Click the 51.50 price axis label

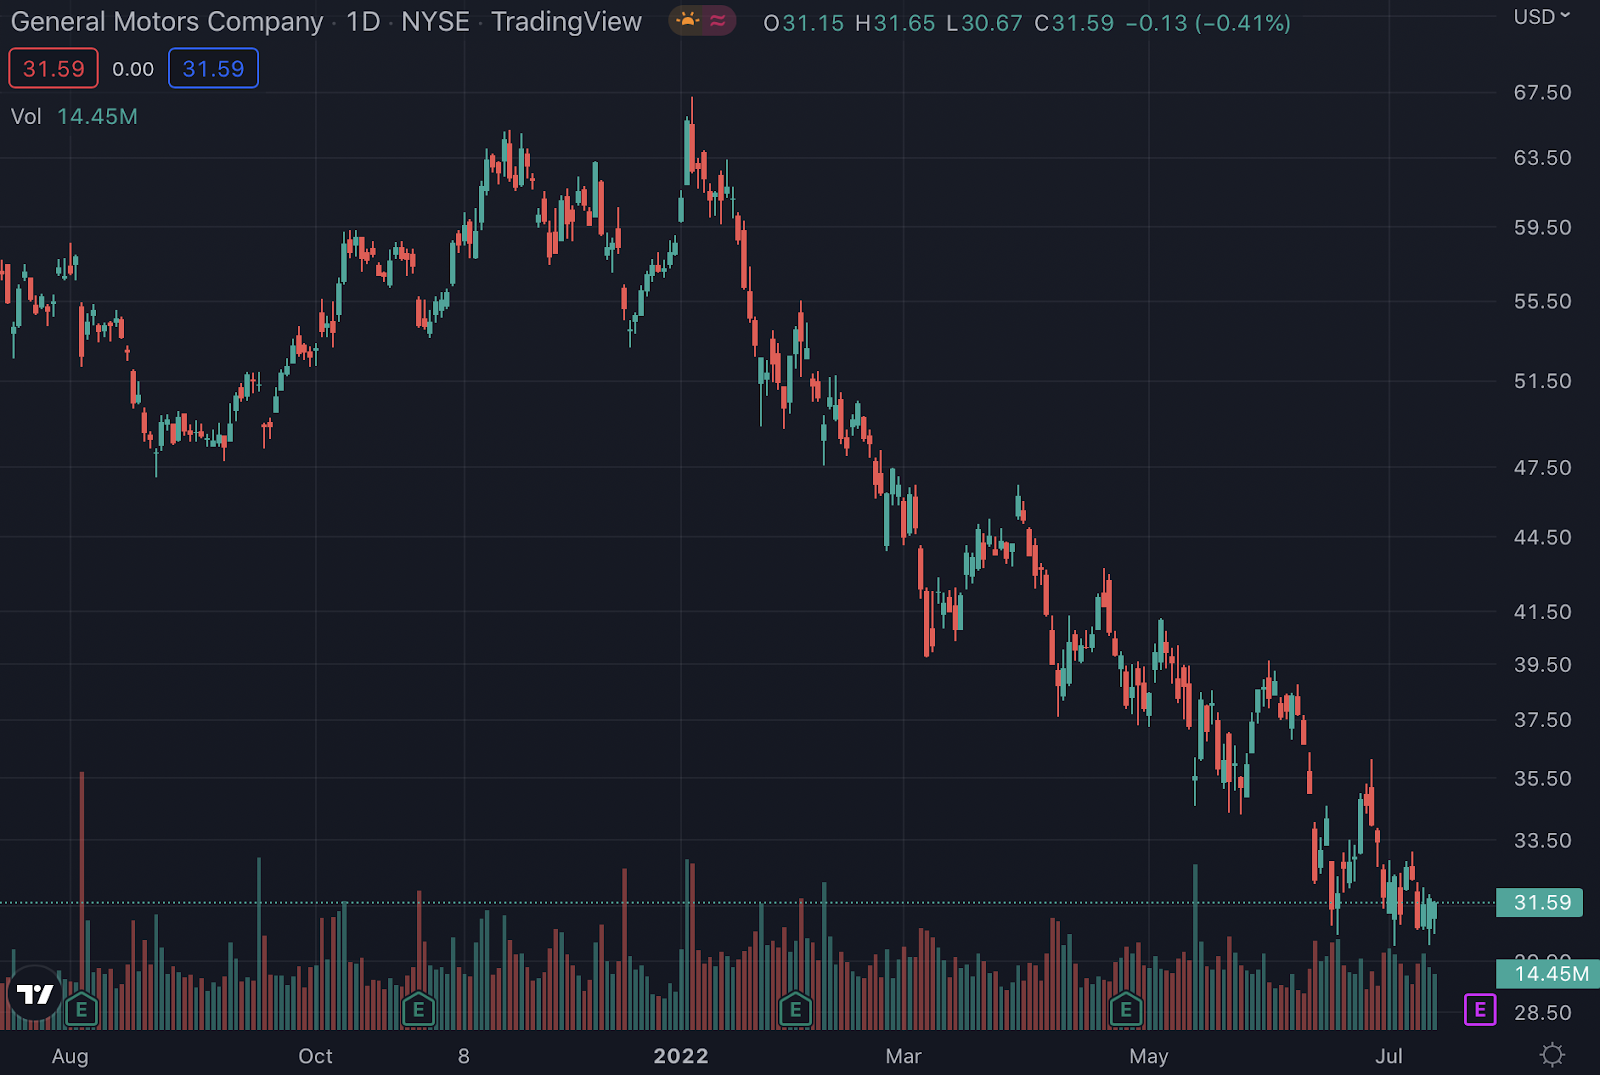(x=1542, y=382)
